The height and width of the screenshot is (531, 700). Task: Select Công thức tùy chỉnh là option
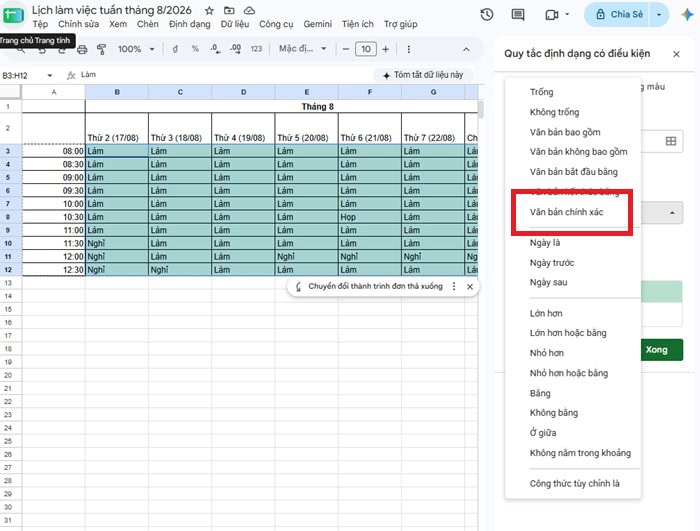click(573, 484)
